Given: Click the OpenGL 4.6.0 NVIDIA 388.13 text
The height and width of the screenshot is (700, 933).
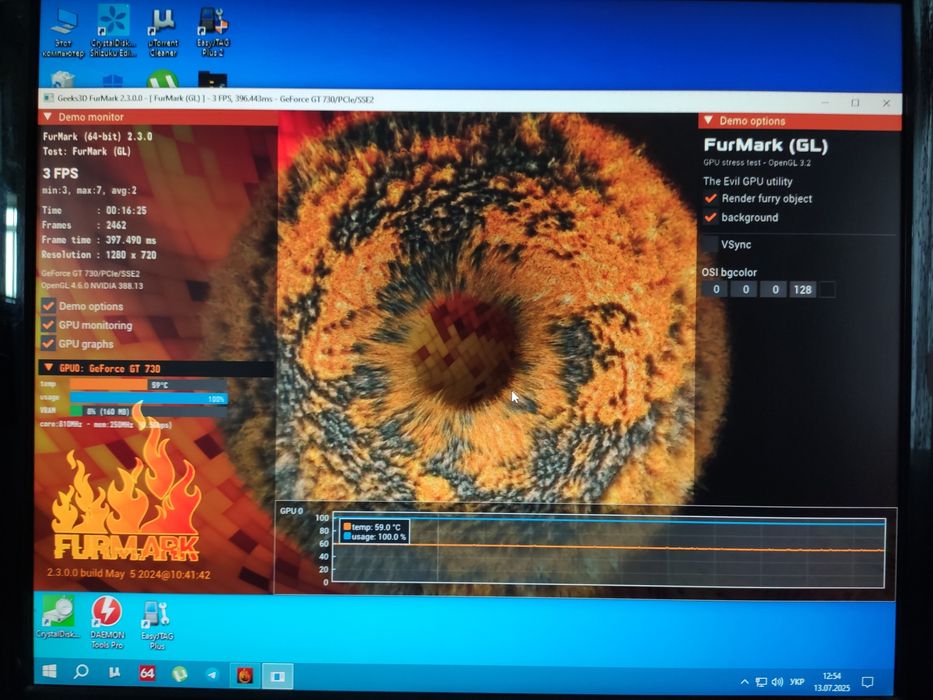Looking at the screenshot, I should tap(92, 286).
